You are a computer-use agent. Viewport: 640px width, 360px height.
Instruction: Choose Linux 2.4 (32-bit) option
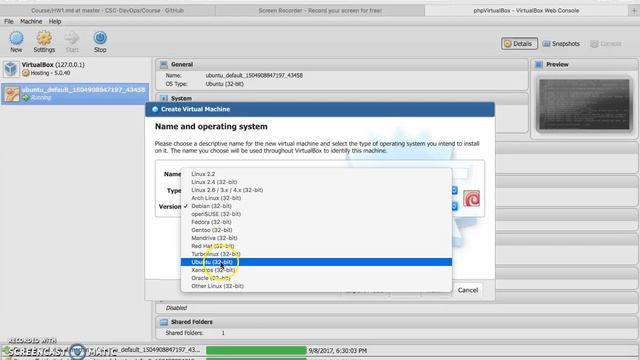tap(316, 182)
